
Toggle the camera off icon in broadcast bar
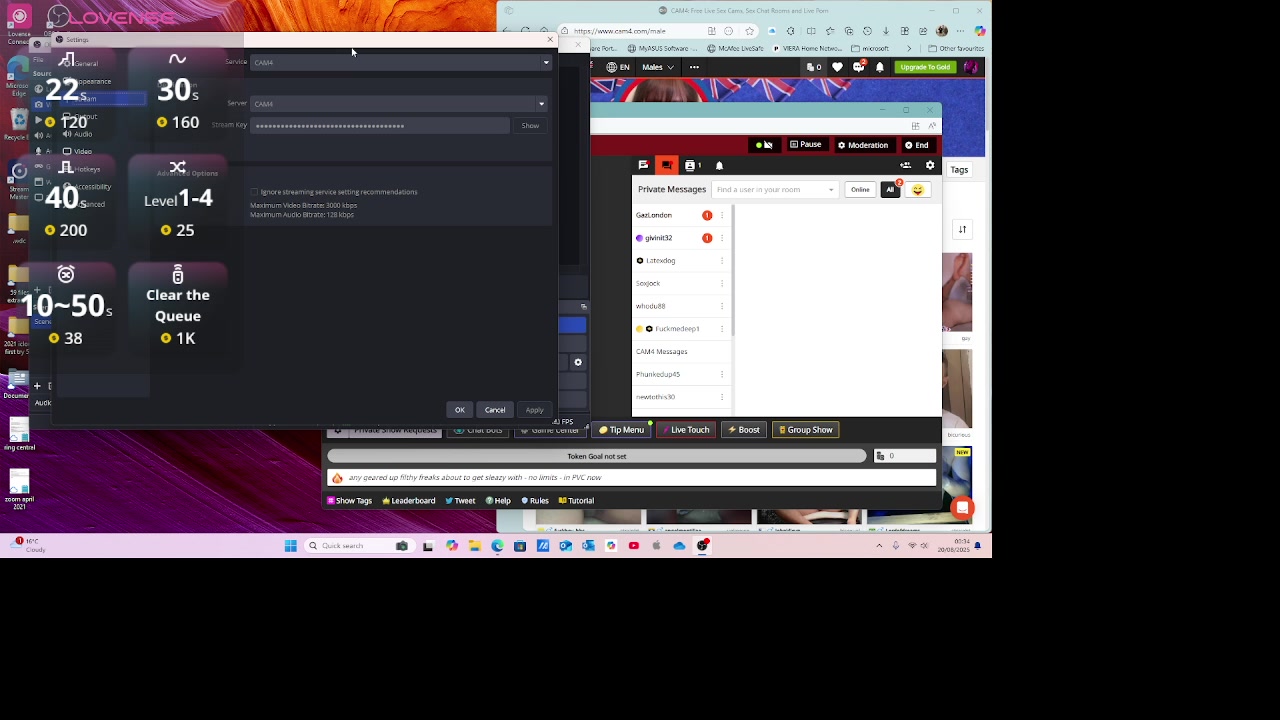(x=764, y=145)
